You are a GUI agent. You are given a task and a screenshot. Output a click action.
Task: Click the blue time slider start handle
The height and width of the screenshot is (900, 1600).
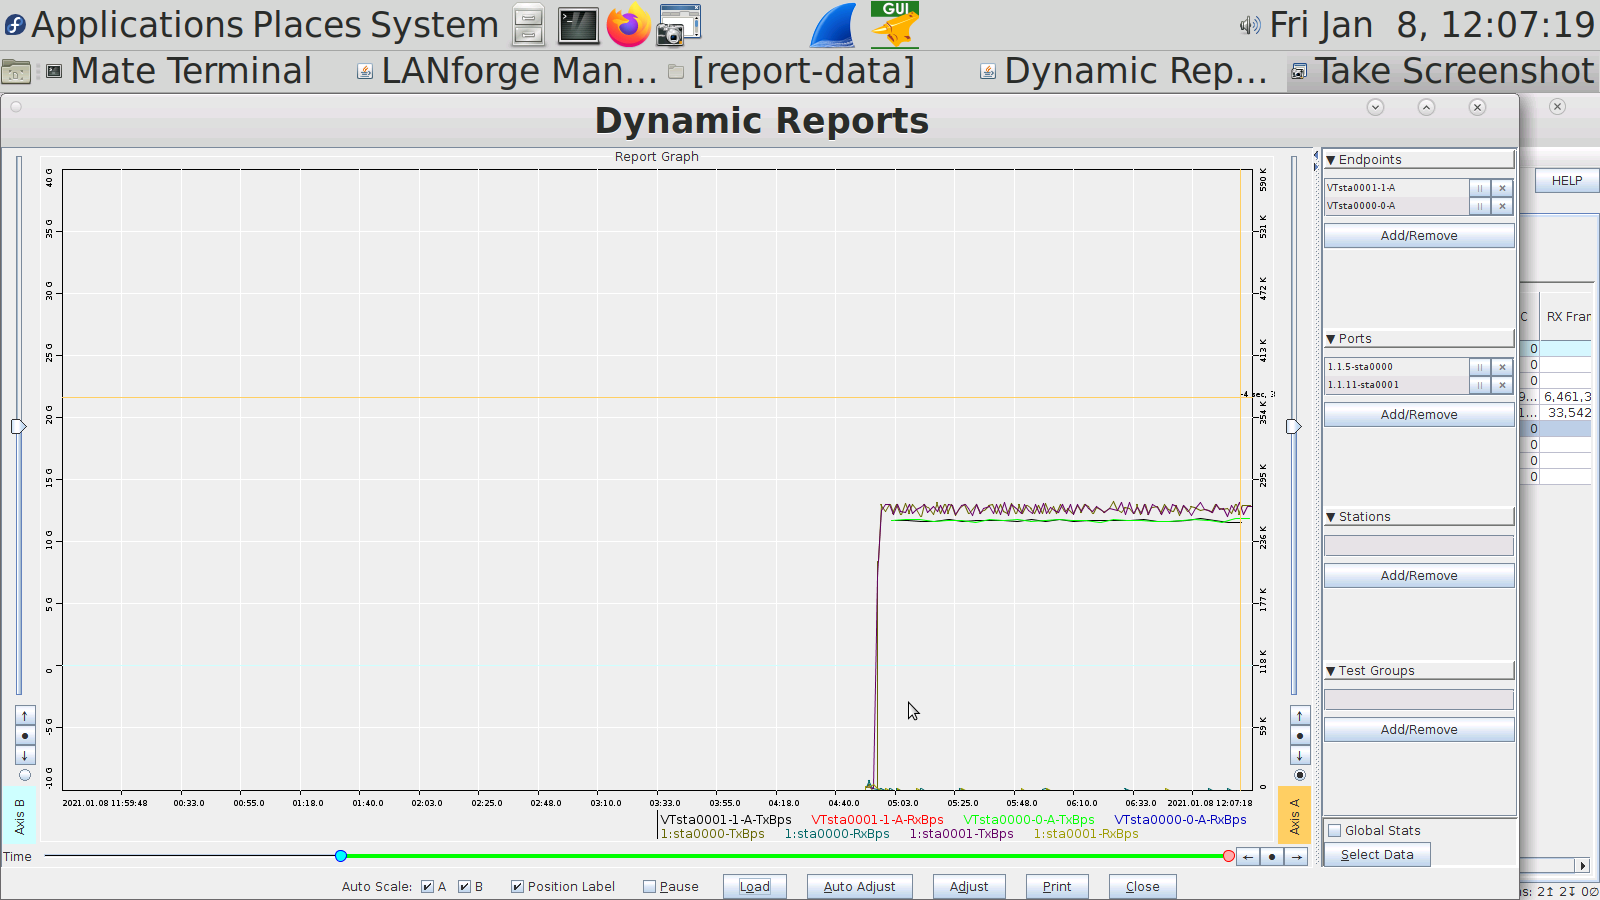pos(341,856)
